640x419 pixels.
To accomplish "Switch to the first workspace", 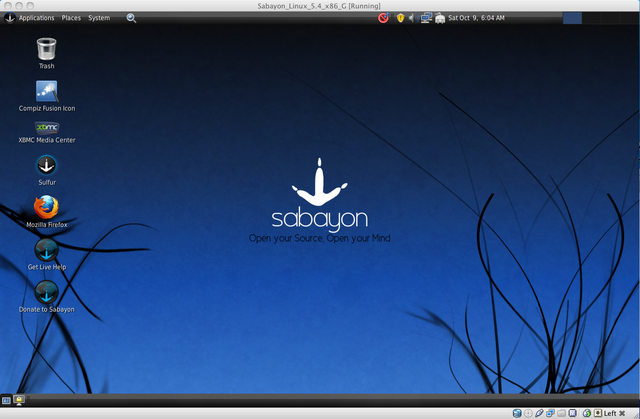I will [572, 18].
